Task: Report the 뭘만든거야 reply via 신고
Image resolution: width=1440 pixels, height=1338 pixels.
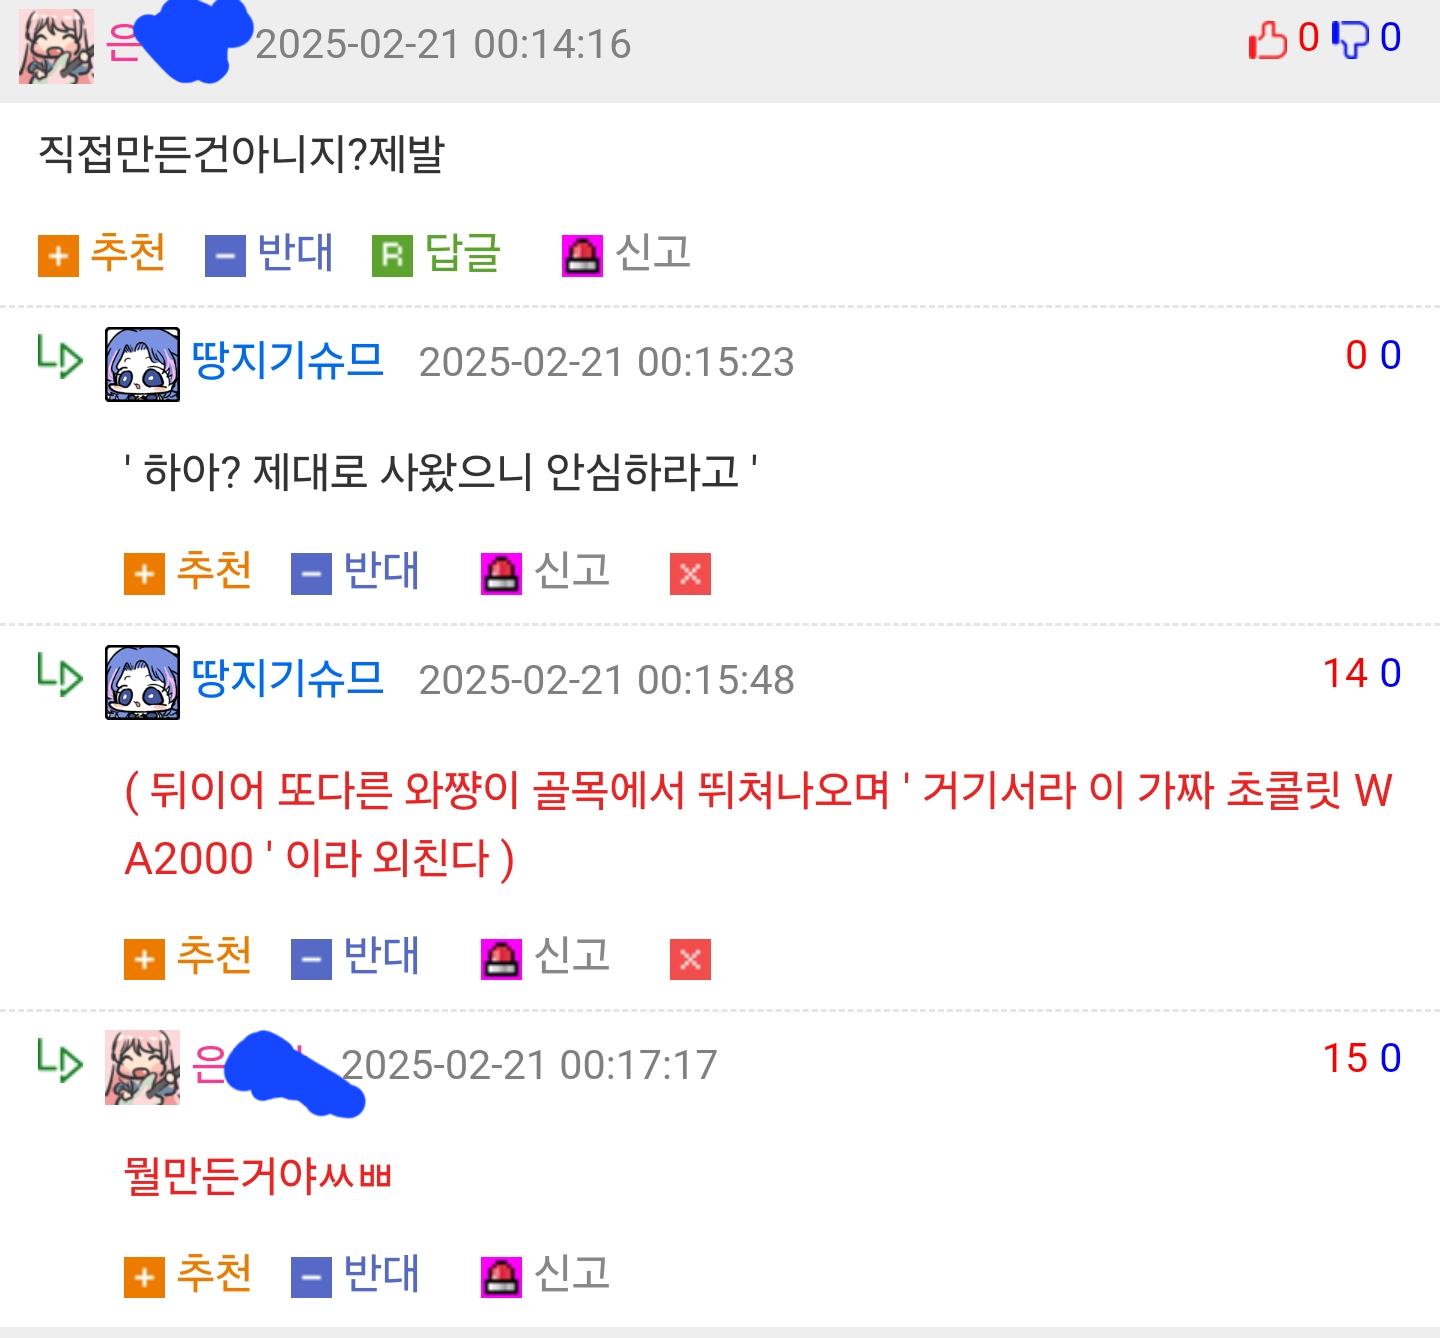Action: [x=546, y=1275]
